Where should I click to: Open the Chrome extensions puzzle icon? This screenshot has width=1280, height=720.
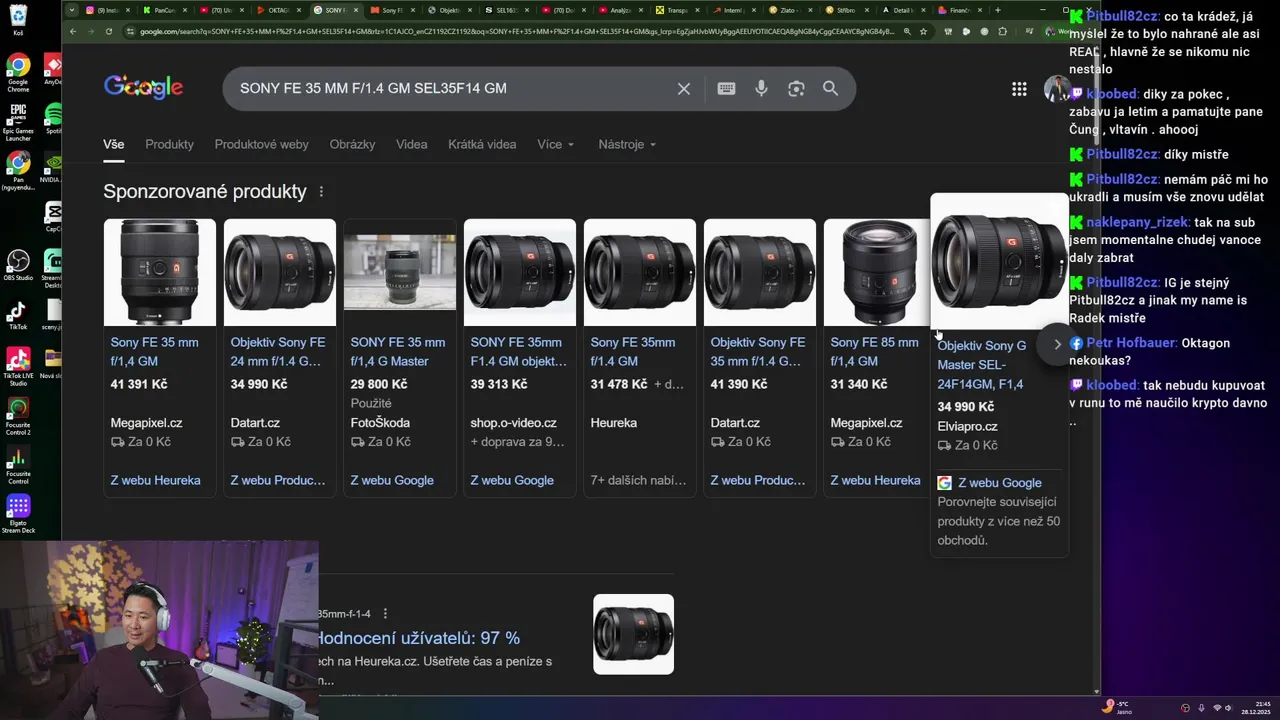1002,31
